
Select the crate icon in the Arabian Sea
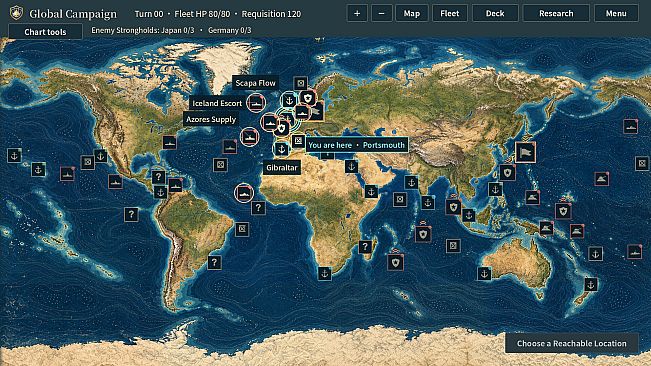(400, 200)
